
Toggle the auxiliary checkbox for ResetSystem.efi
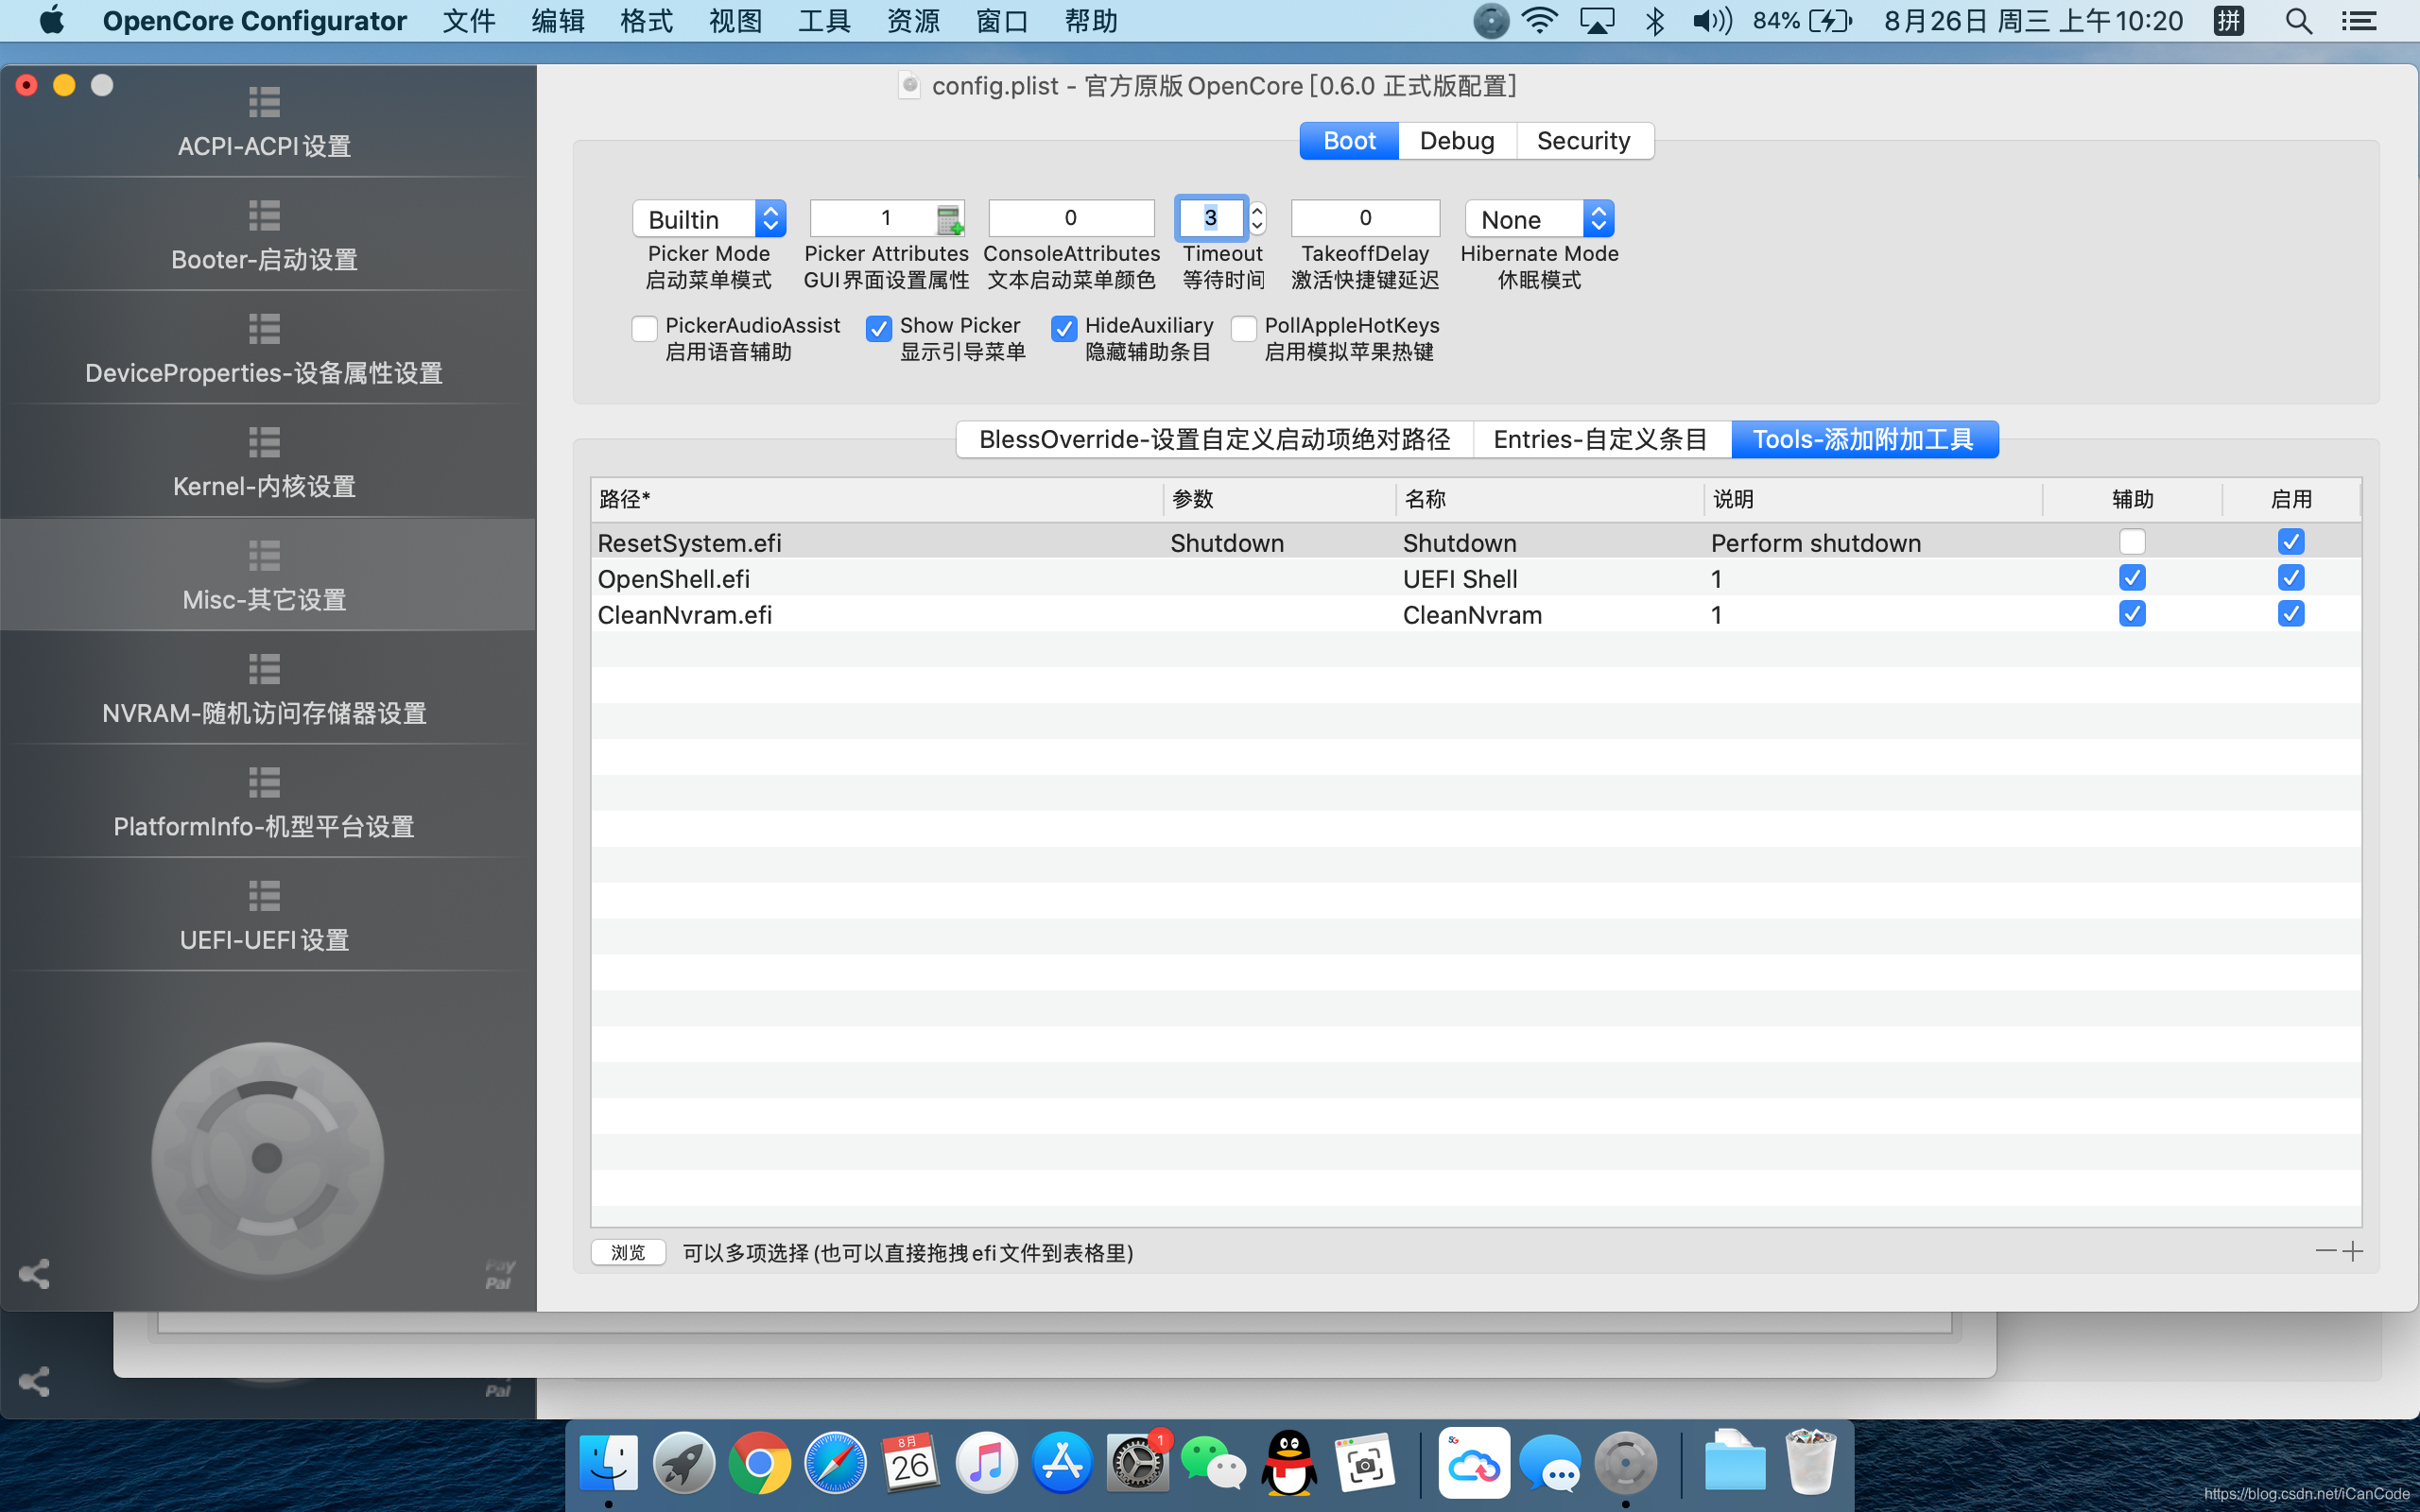[x=2131, y=542]
